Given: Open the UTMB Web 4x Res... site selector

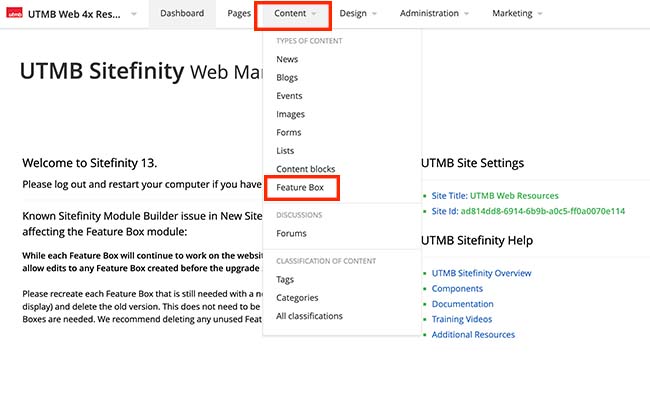Looking at the screenshot, I should 82,14.
